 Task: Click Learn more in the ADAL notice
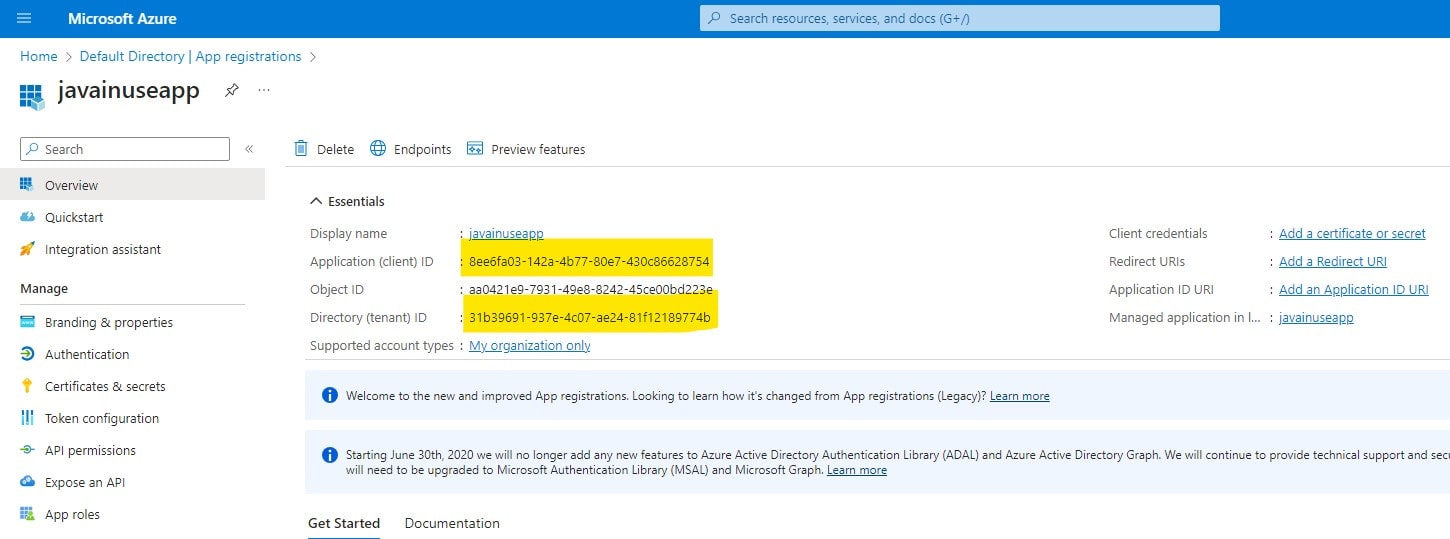pos(857,470)
